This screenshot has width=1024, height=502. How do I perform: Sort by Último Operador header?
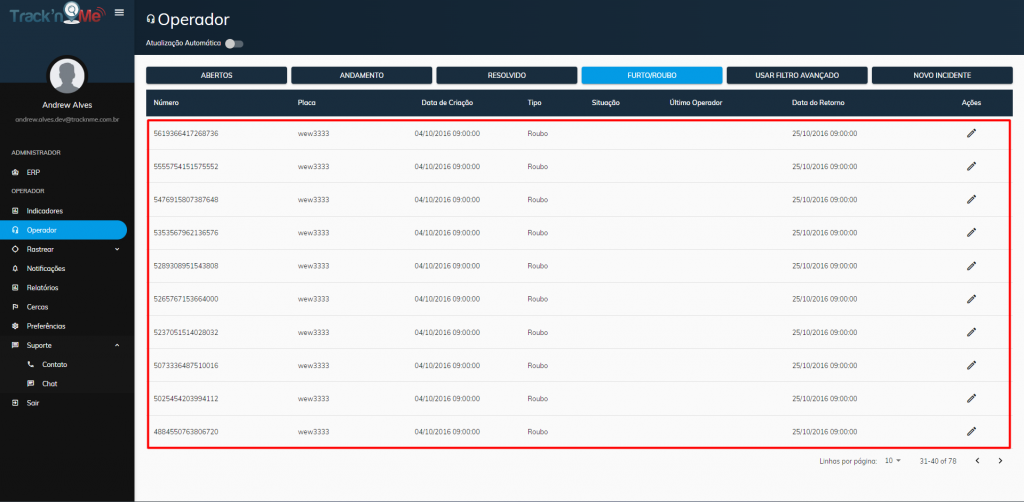tap(696, 103)
